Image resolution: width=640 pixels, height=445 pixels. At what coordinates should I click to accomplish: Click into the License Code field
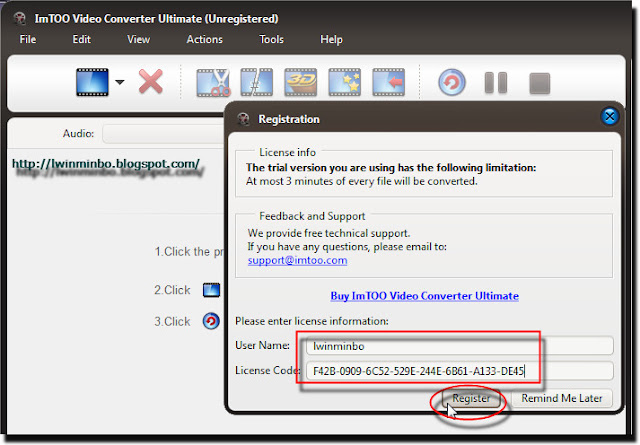point(460,371)
